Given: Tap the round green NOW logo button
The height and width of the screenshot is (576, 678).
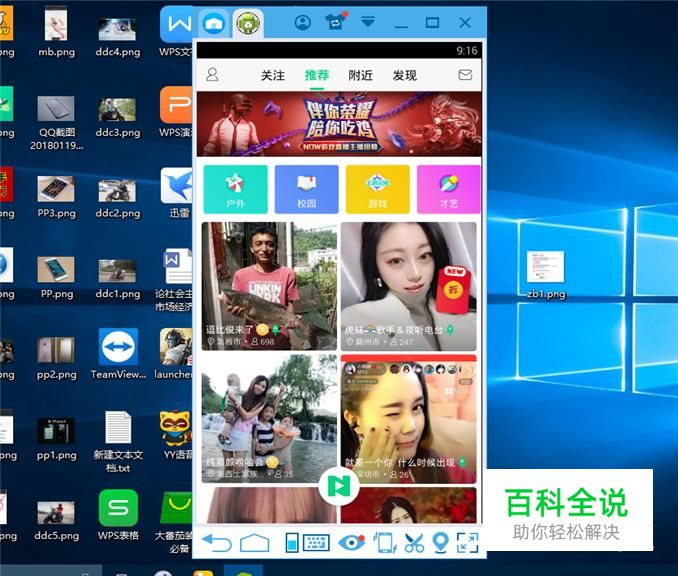Looking at the screenshot, I should click(x=339, y=487).
